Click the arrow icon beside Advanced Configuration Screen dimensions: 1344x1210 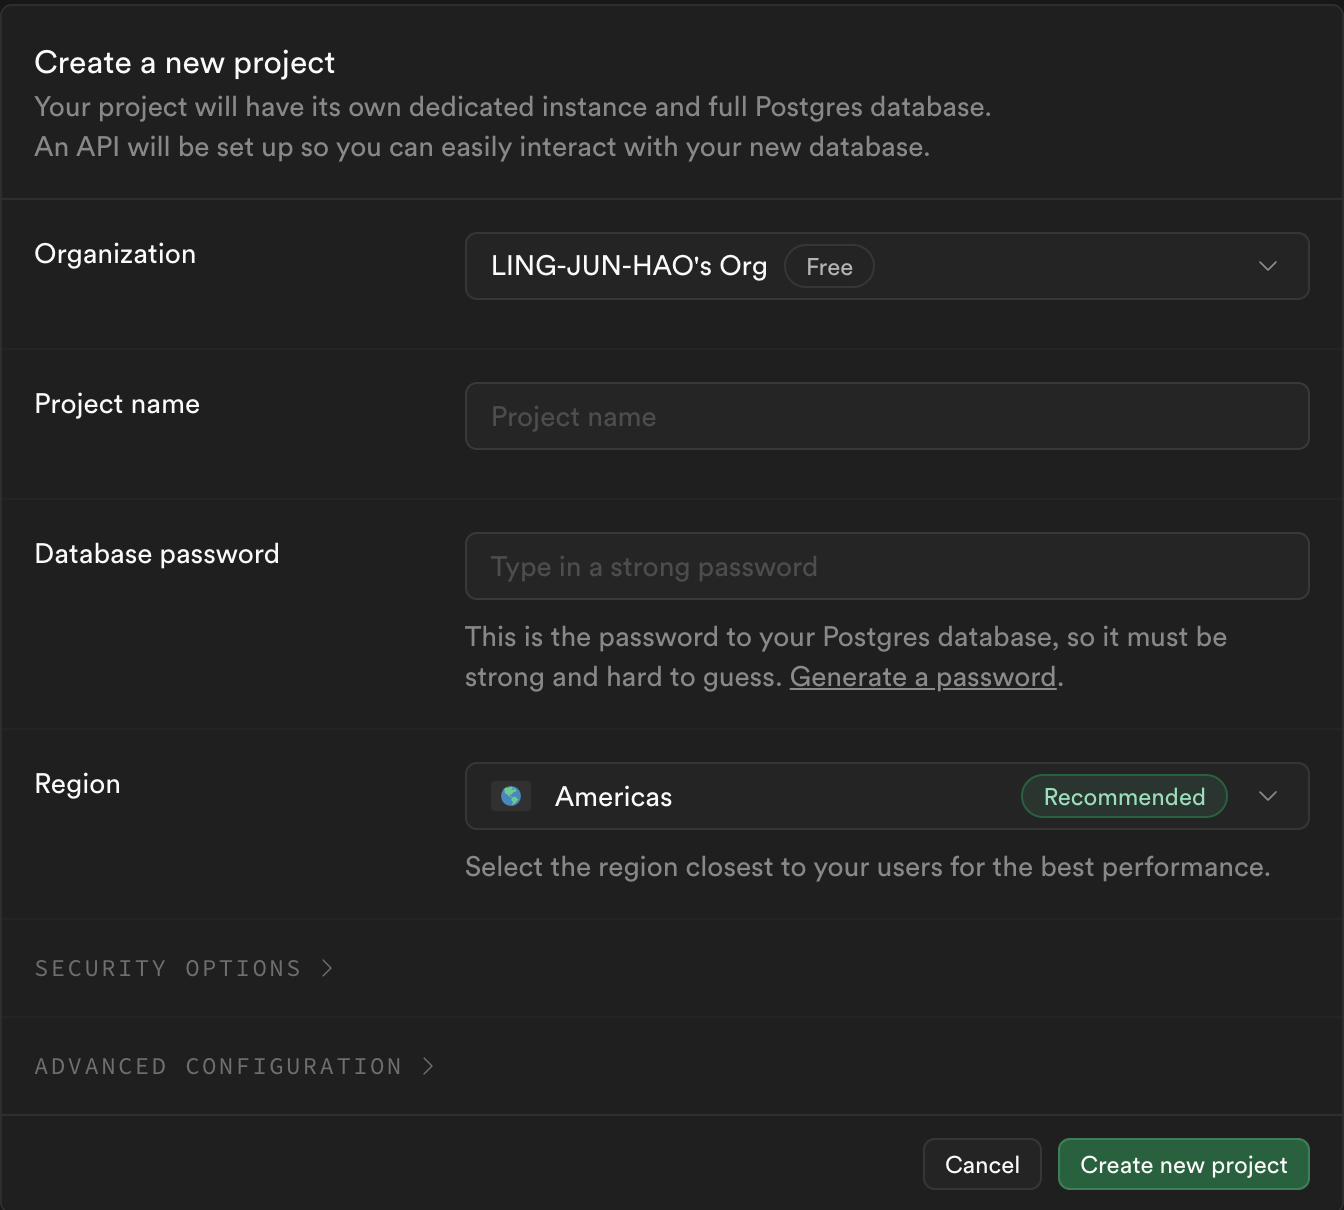[x=428, y=1066]
